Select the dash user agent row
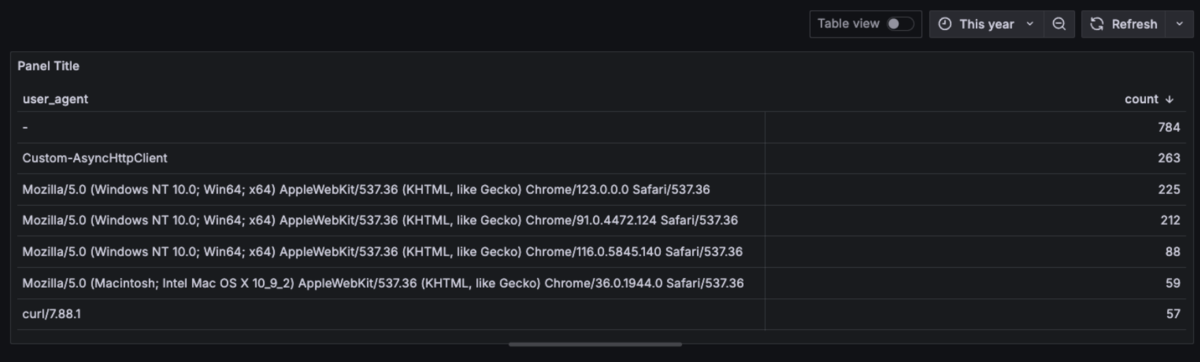This screenshot has height=362, width=1200. coord(600,127)
